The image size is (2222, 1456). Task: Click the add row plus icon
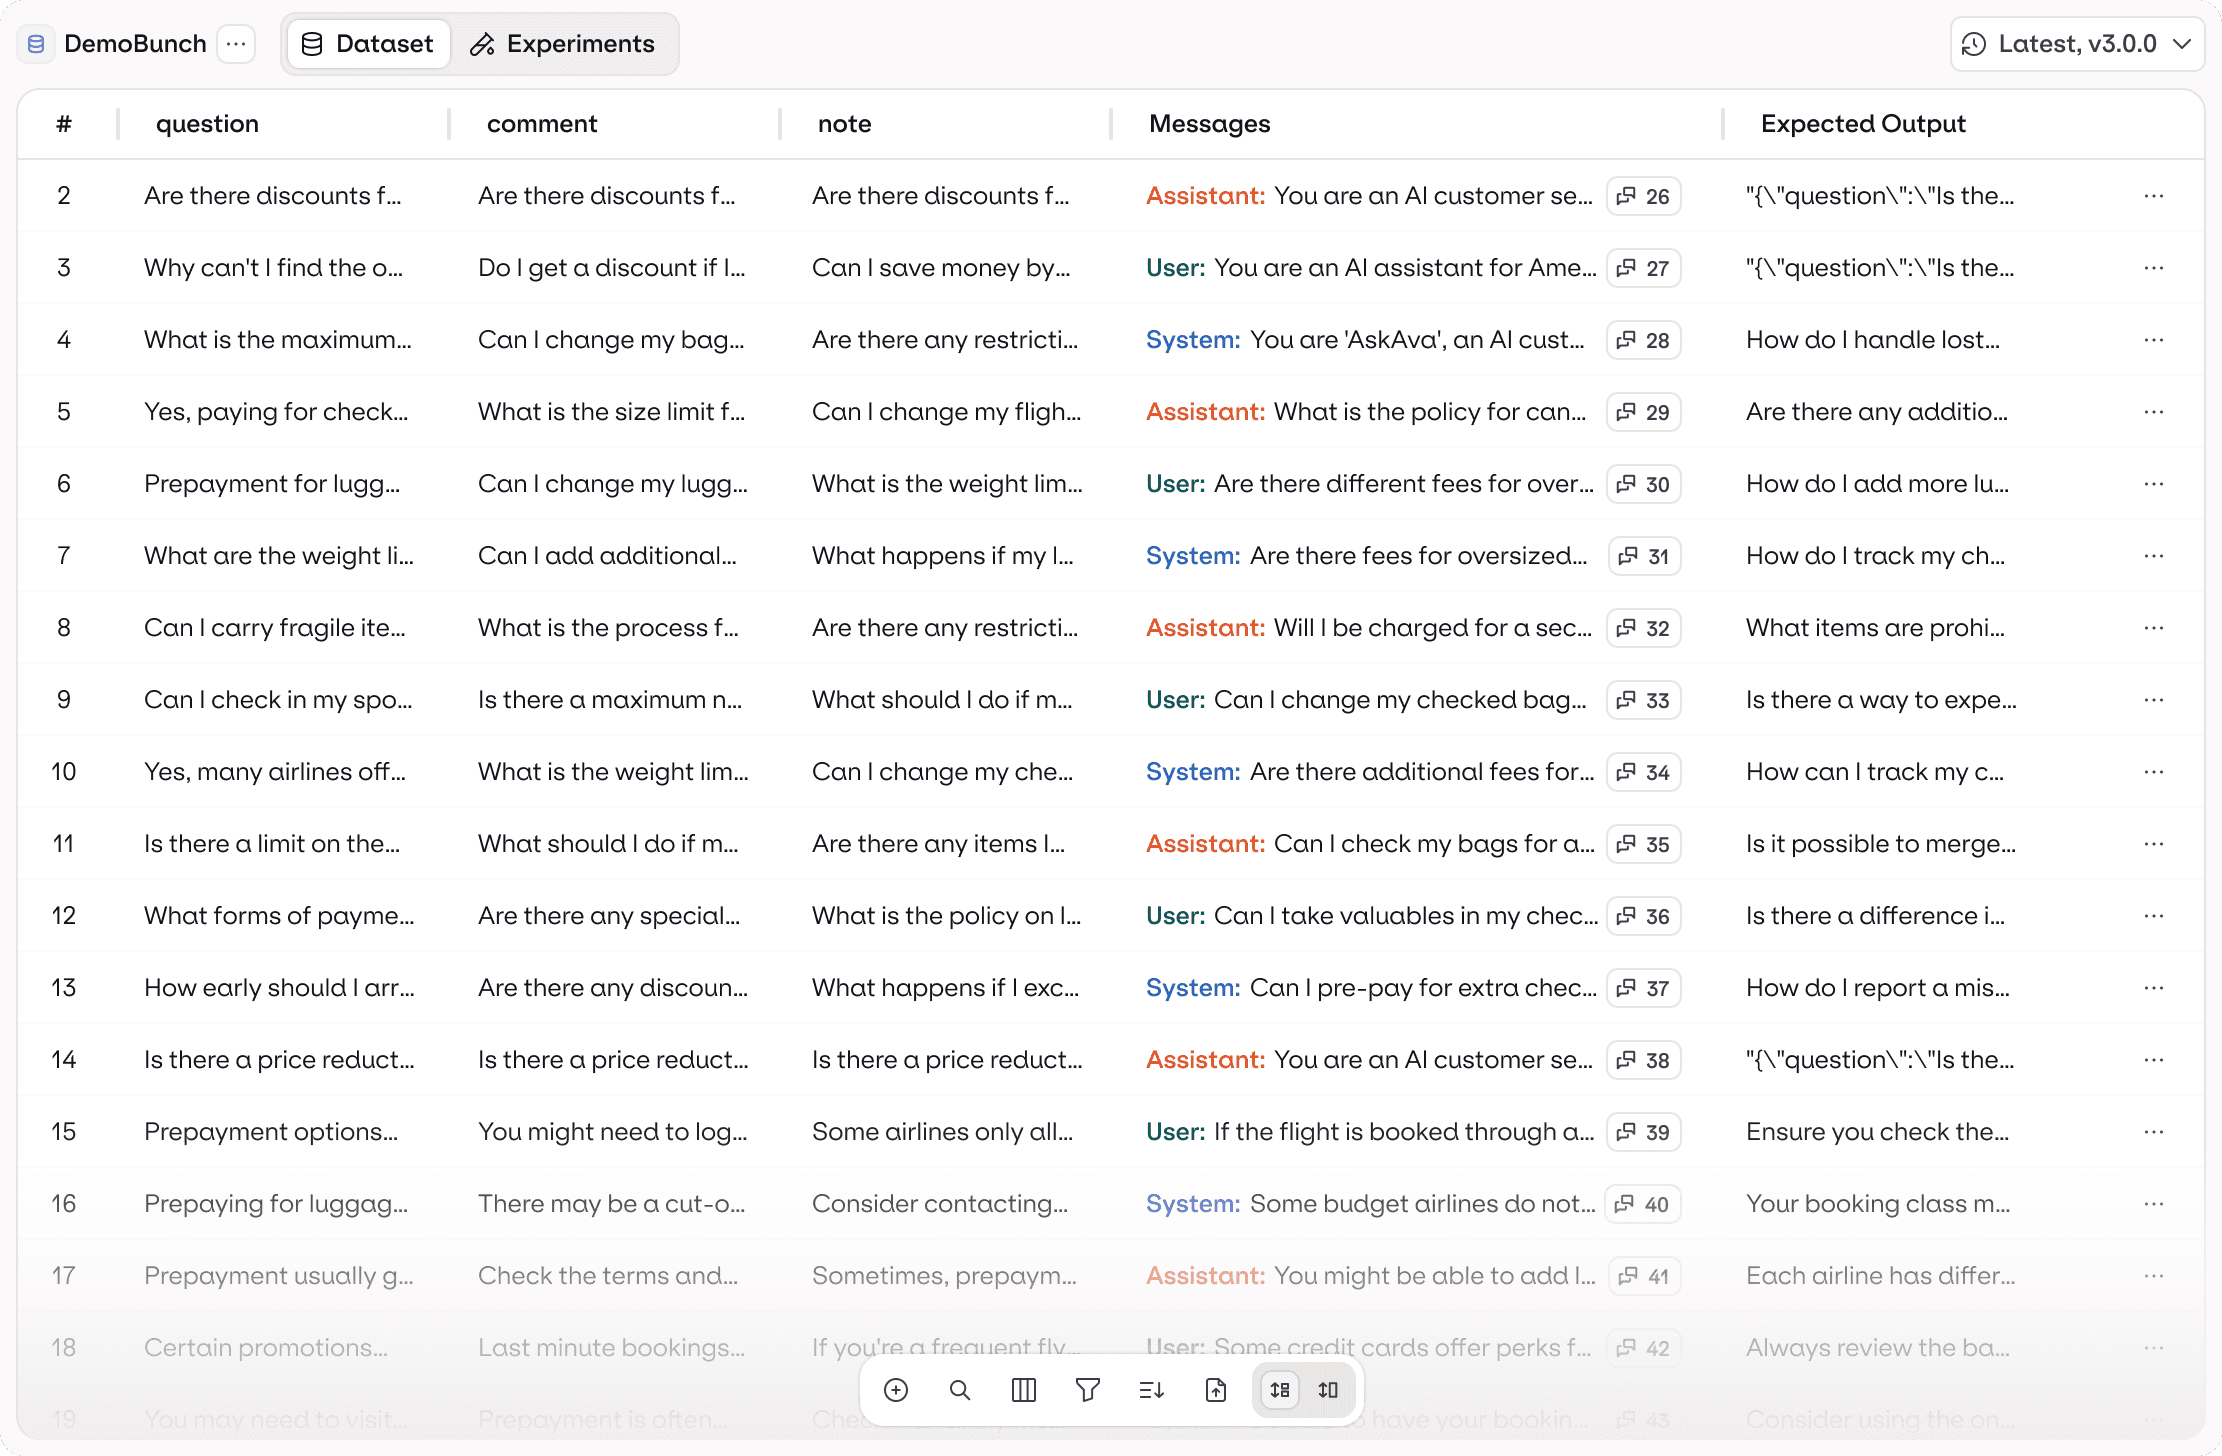click(x=896, y=1390)
